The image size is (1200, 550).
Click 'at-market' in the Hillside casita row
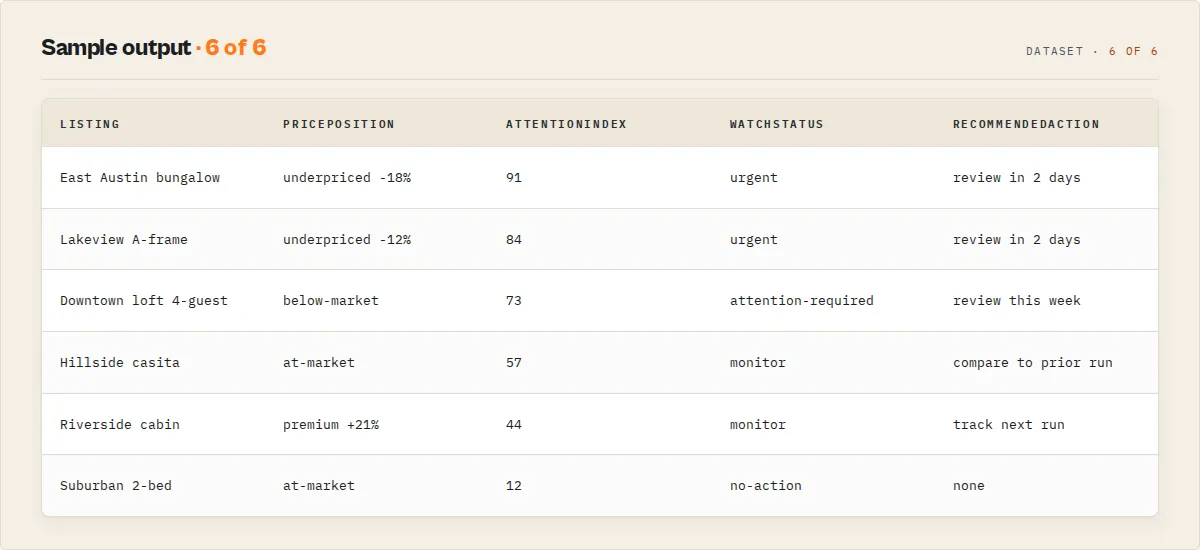click(319, 363)
